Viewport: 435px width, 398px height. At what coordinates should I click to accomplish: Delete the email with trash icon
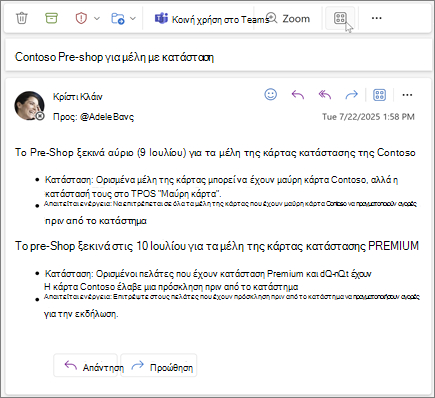(x=22, y=18)
